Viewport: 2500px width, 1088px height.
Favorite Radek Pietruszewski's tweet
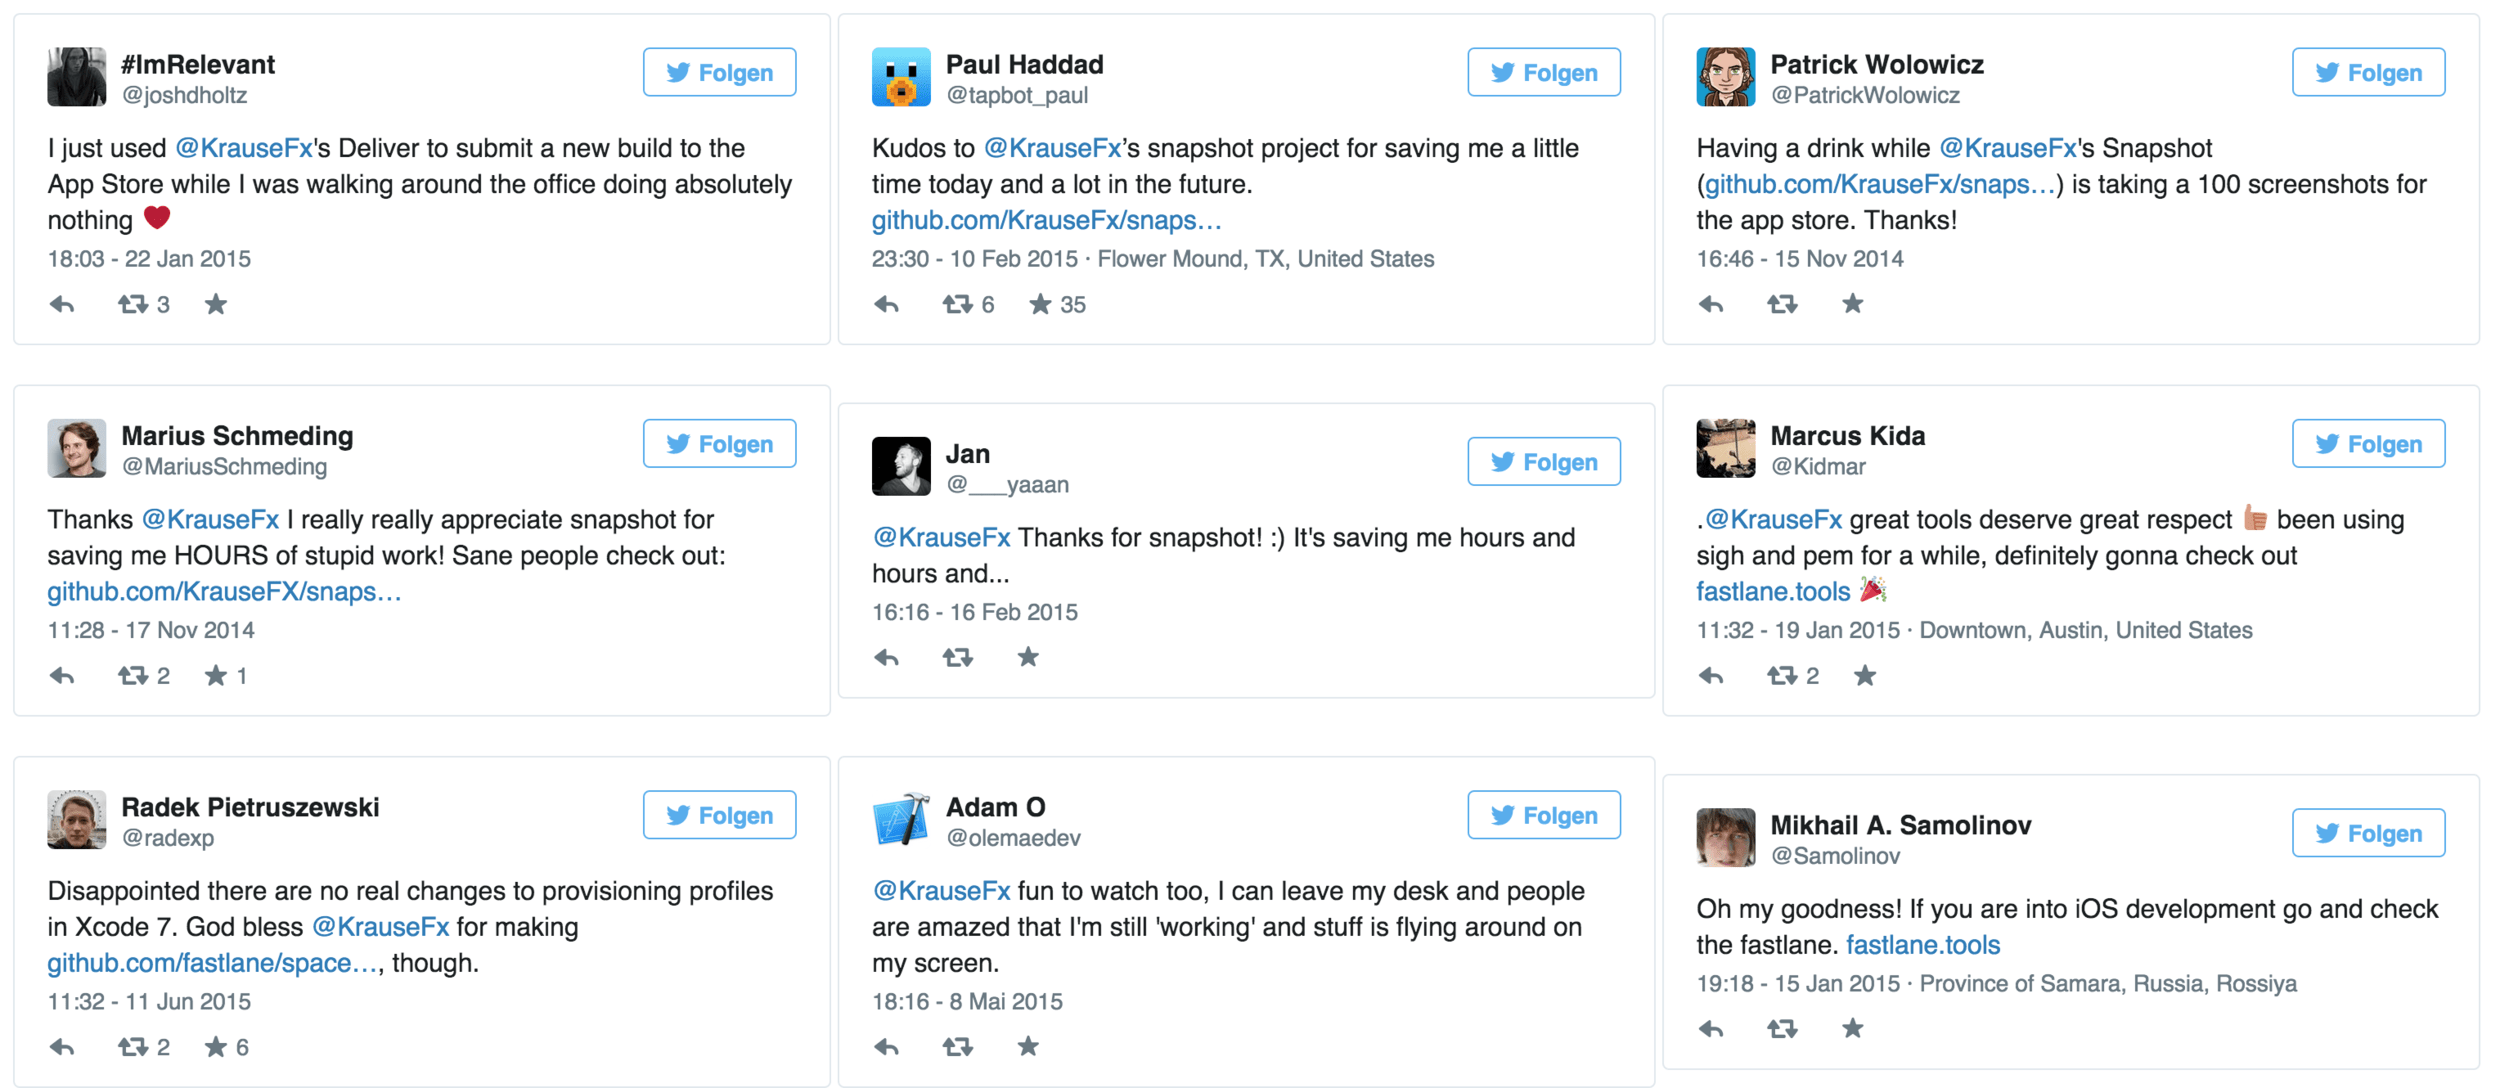216,1047
